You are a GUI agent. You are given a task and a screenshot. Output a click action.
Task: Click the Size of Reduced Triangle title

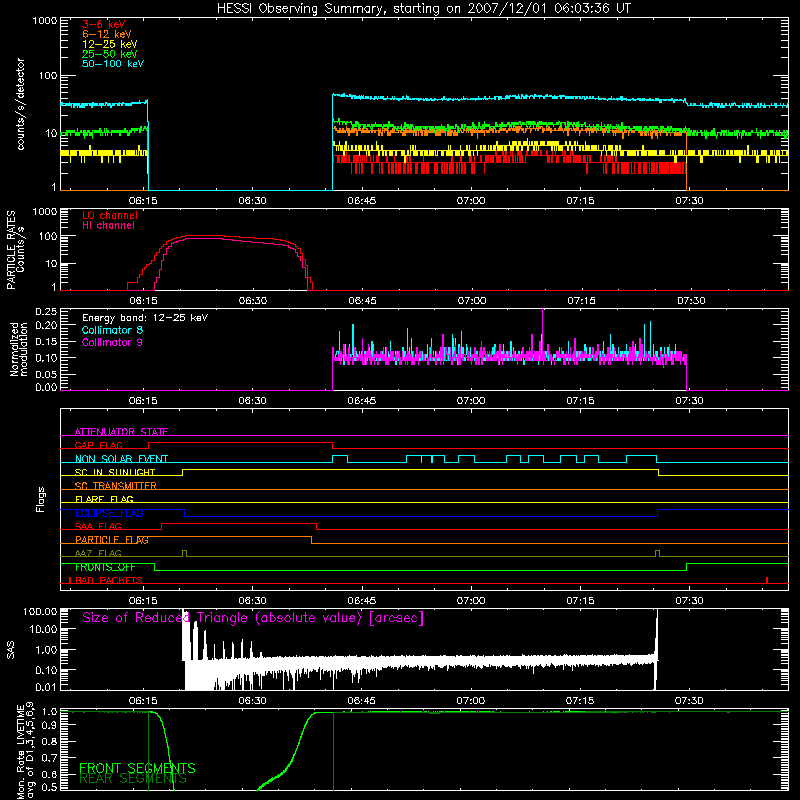coord(253,618)
